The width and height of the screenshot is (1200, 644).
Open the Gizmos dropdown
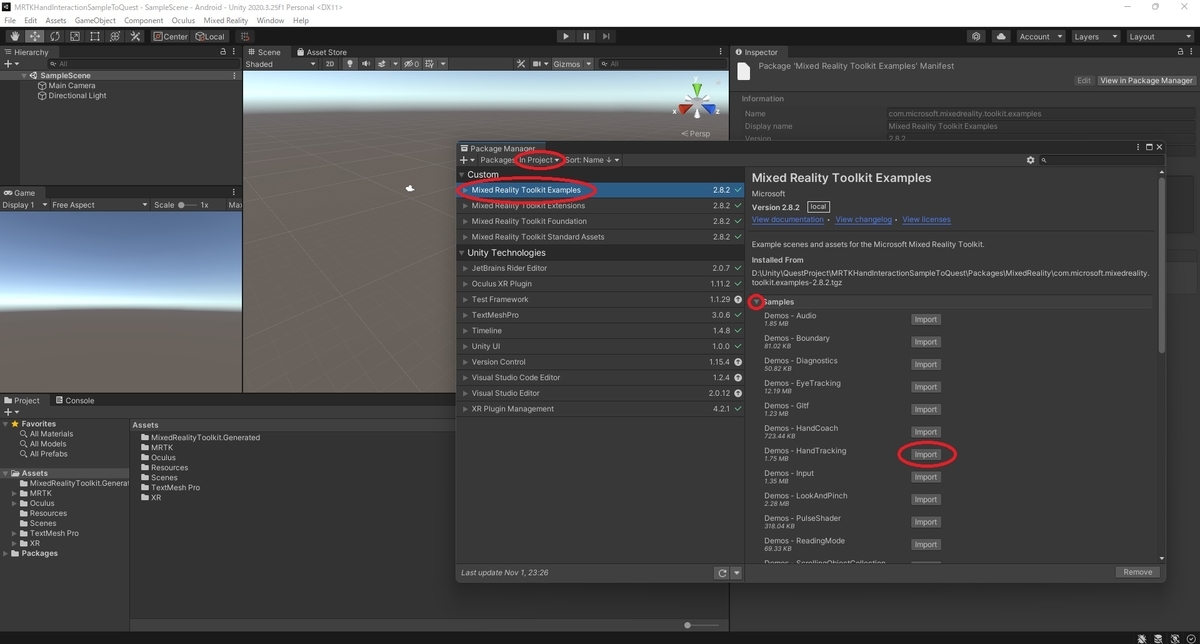tap(572, 64)
